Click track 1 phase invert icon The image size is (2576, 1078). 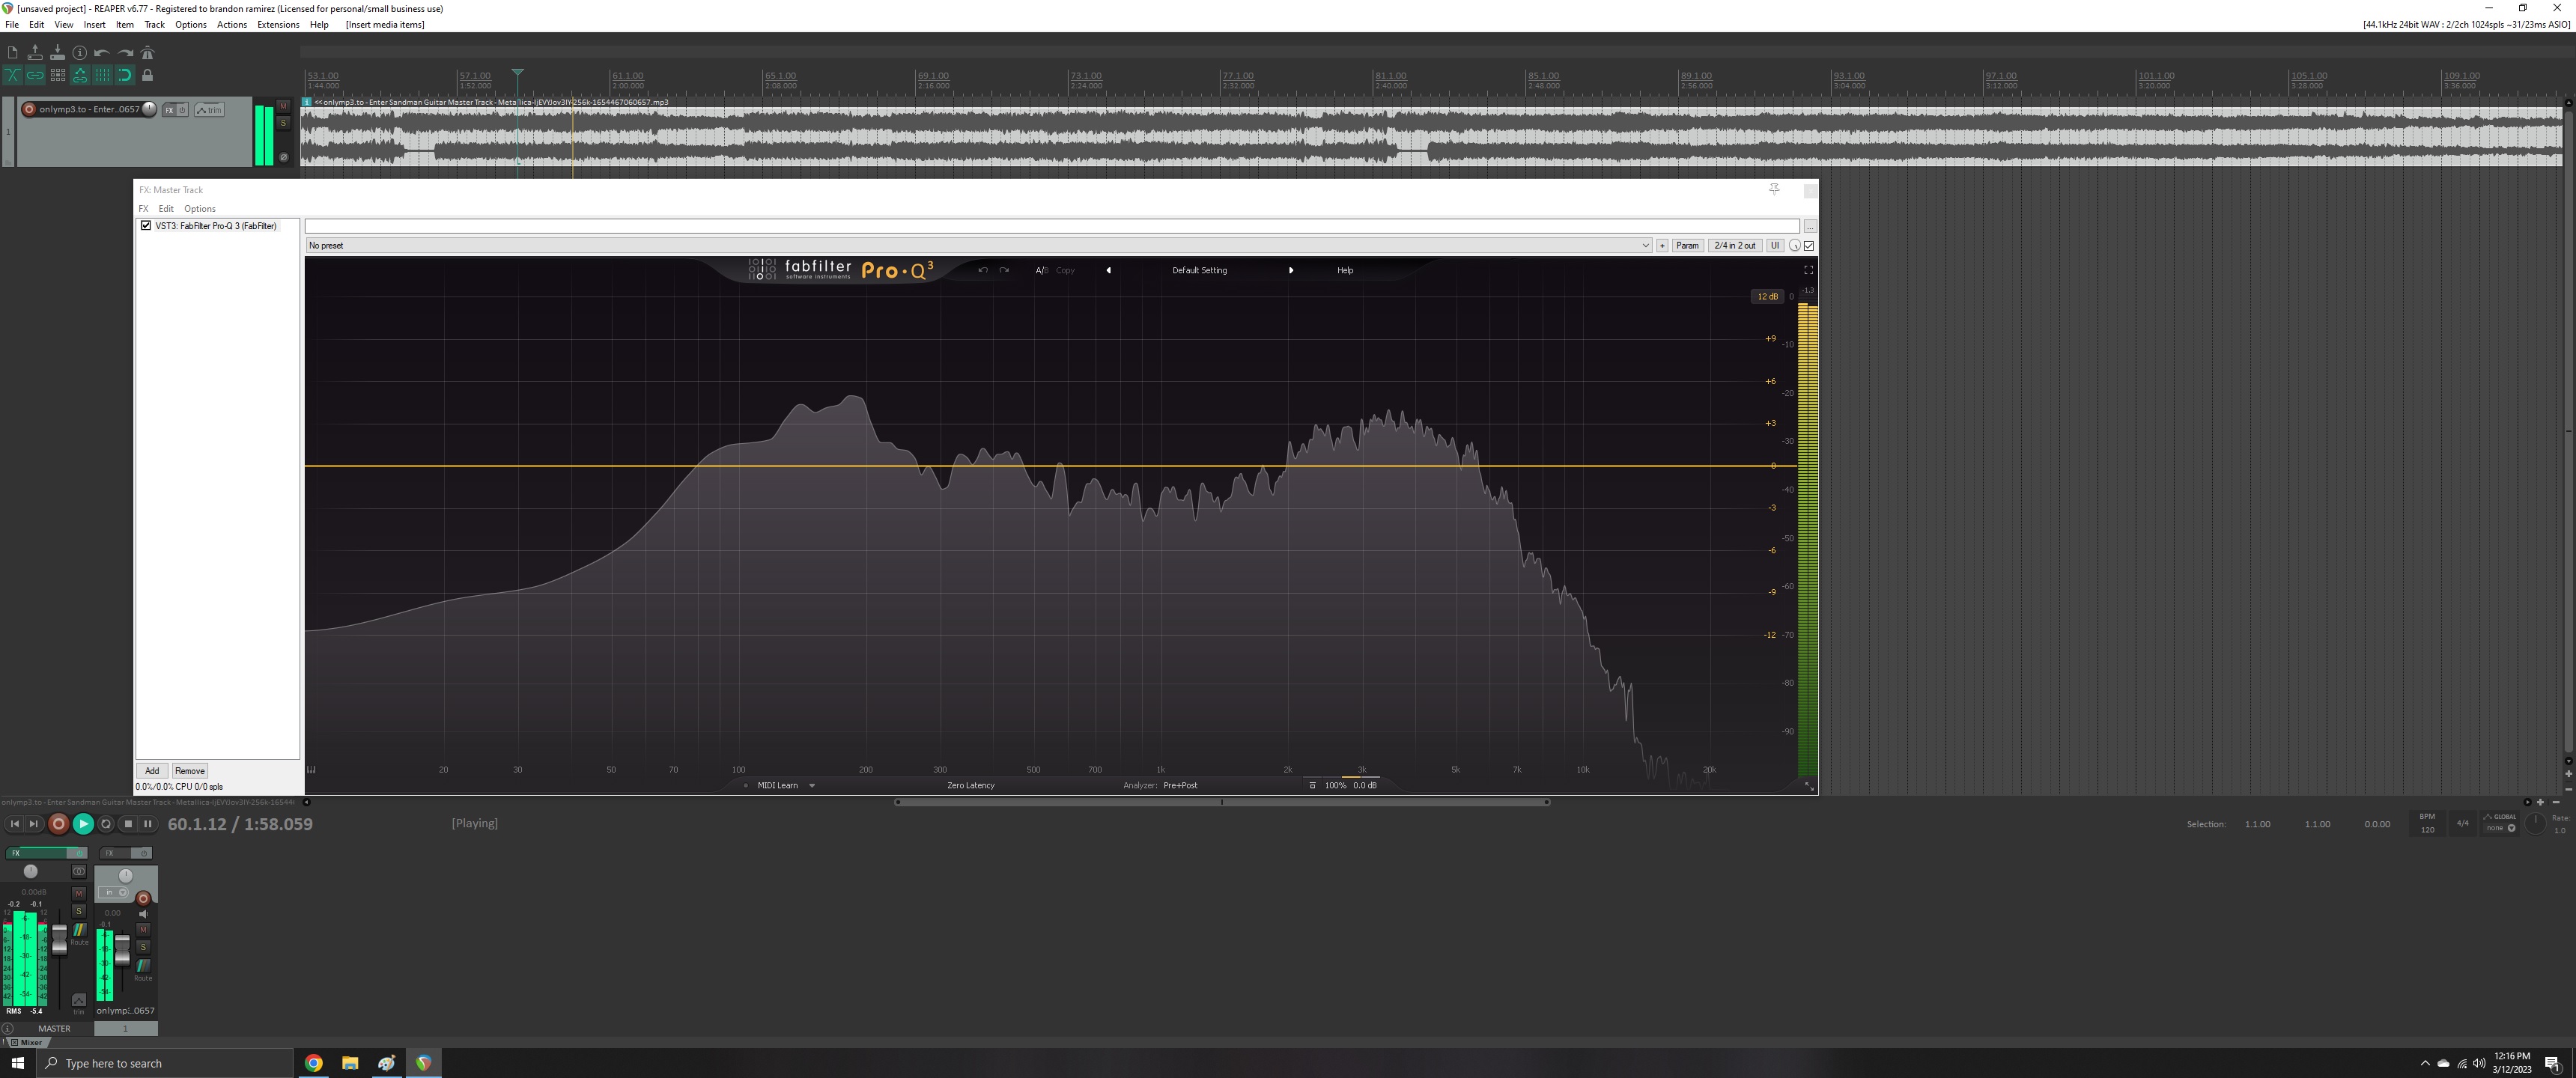[x=283, y=157]
